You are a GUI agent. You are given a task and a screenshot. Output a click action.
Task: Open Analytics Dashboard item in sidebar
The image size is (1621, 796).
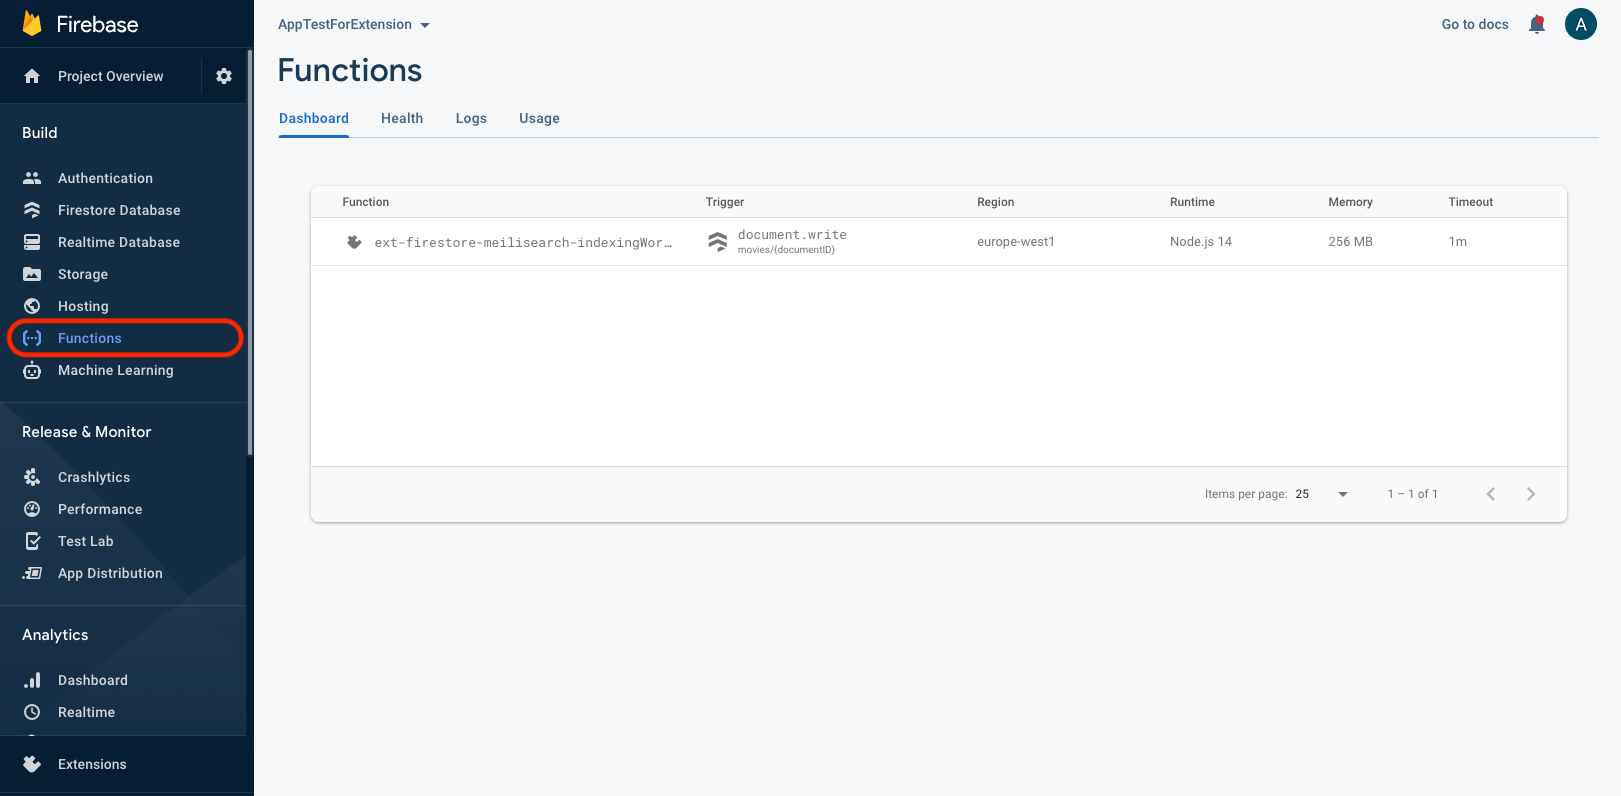[x=93, y=680]
